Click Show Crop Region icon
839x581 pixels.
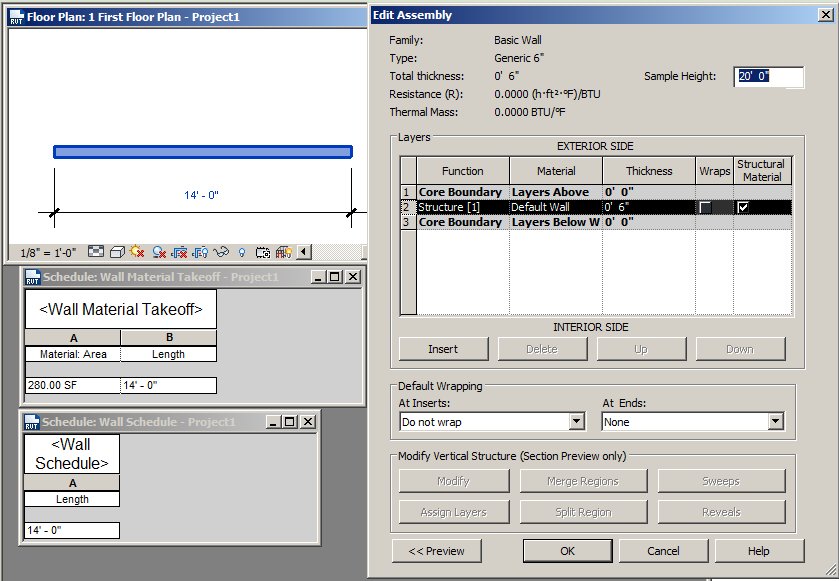[201, 252]
